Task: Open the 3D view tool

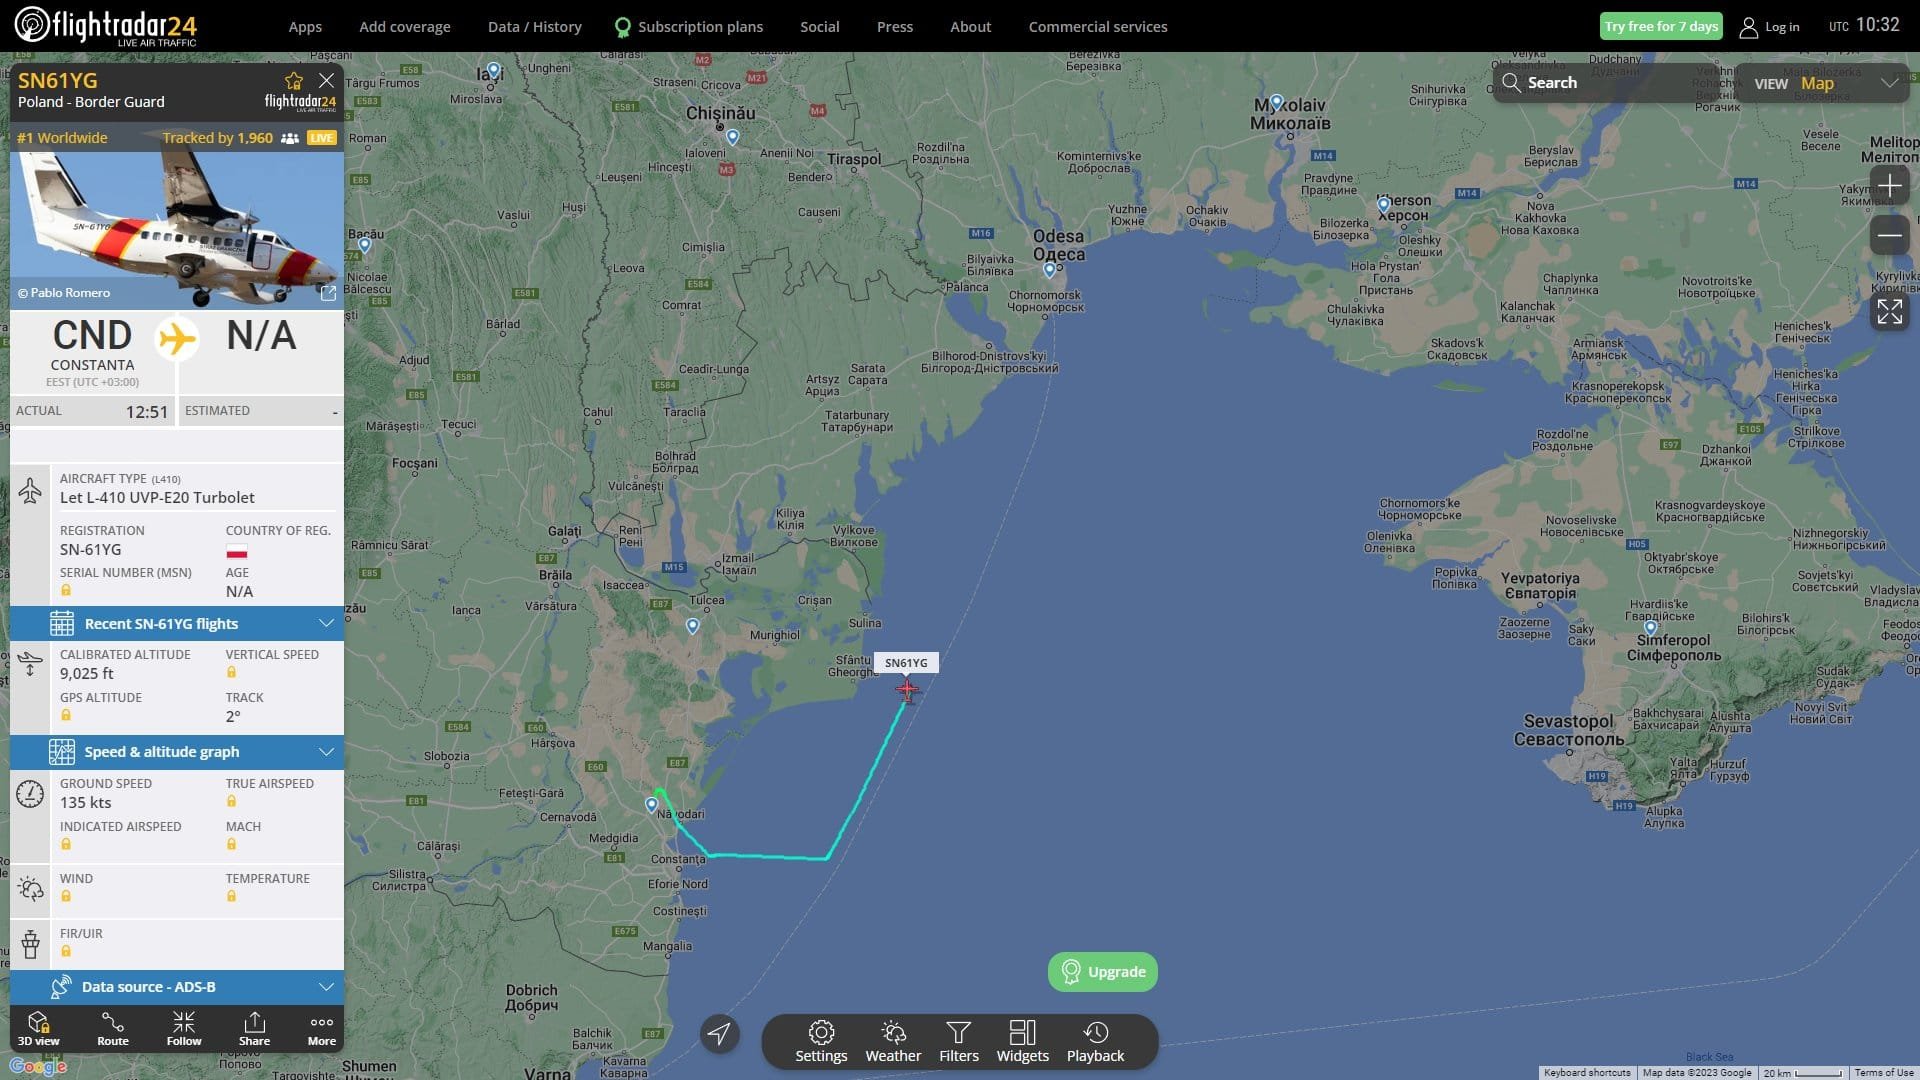Action: (x=38, y=1028)
